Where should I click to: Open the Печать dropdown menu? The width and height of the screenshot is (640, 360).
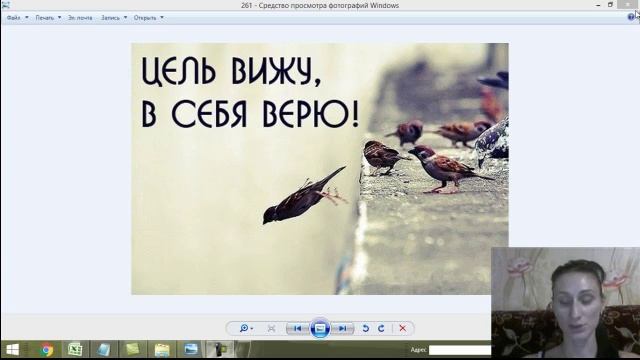click(x=48, y=18)
